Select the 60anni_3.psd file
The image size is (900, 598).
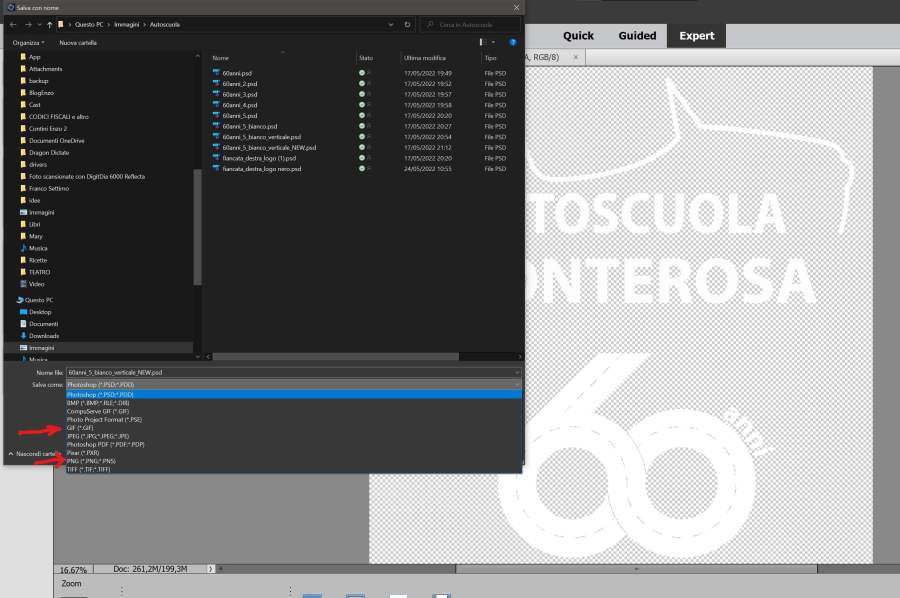238,94
